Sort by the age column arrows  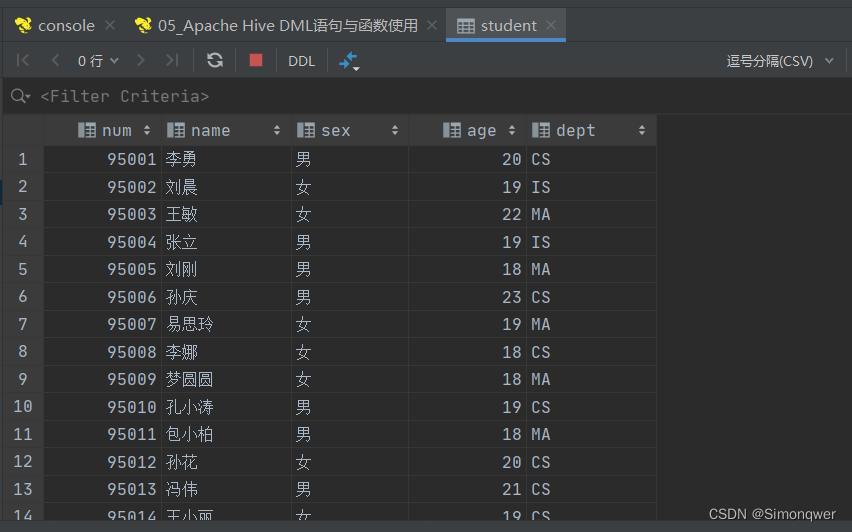tap(512, 130)
